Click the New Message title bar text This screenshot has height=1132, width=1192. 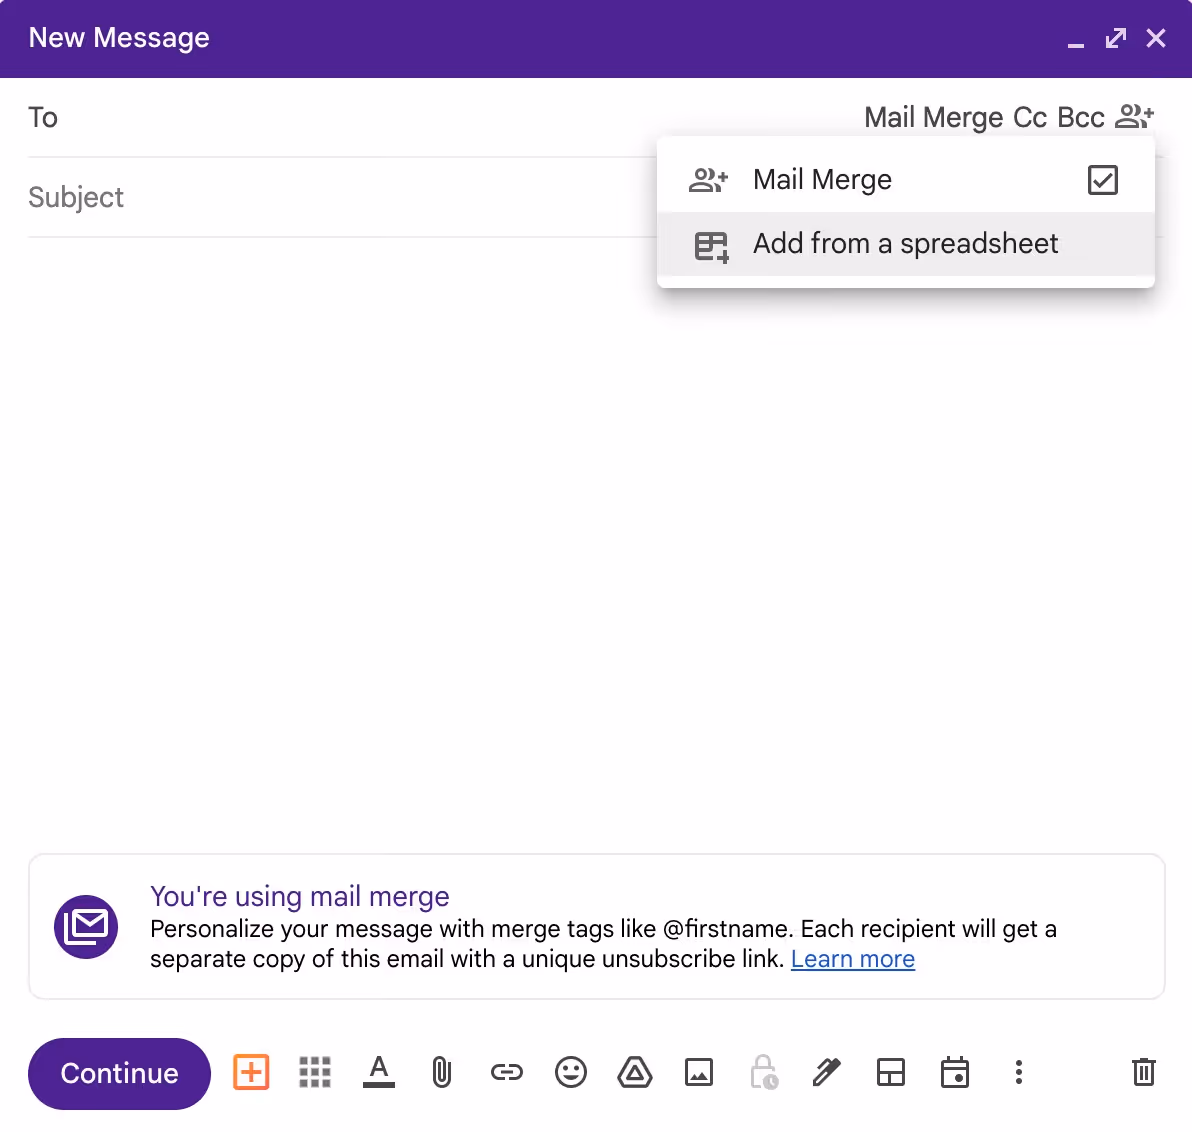click(x=119, y=37)
